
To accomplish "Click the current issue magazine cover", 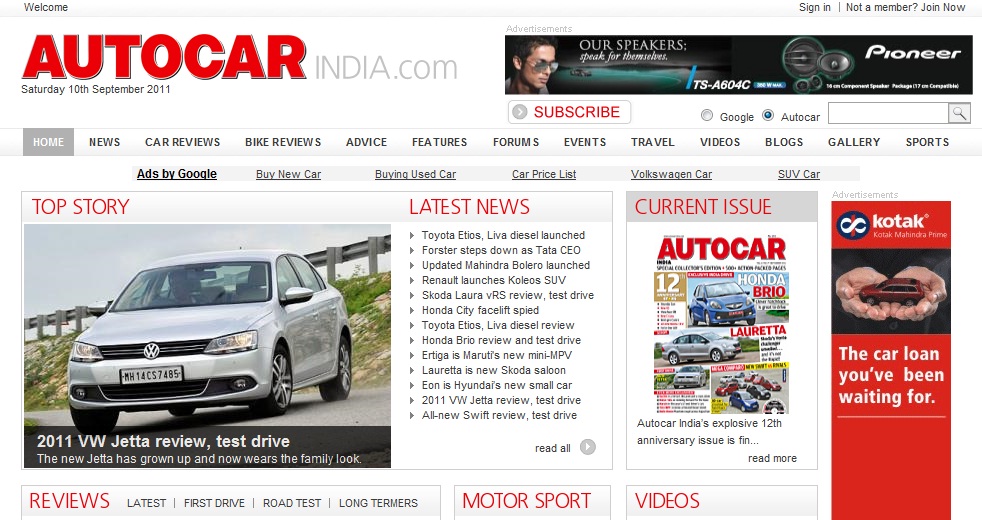I will (x=721, y=325).
